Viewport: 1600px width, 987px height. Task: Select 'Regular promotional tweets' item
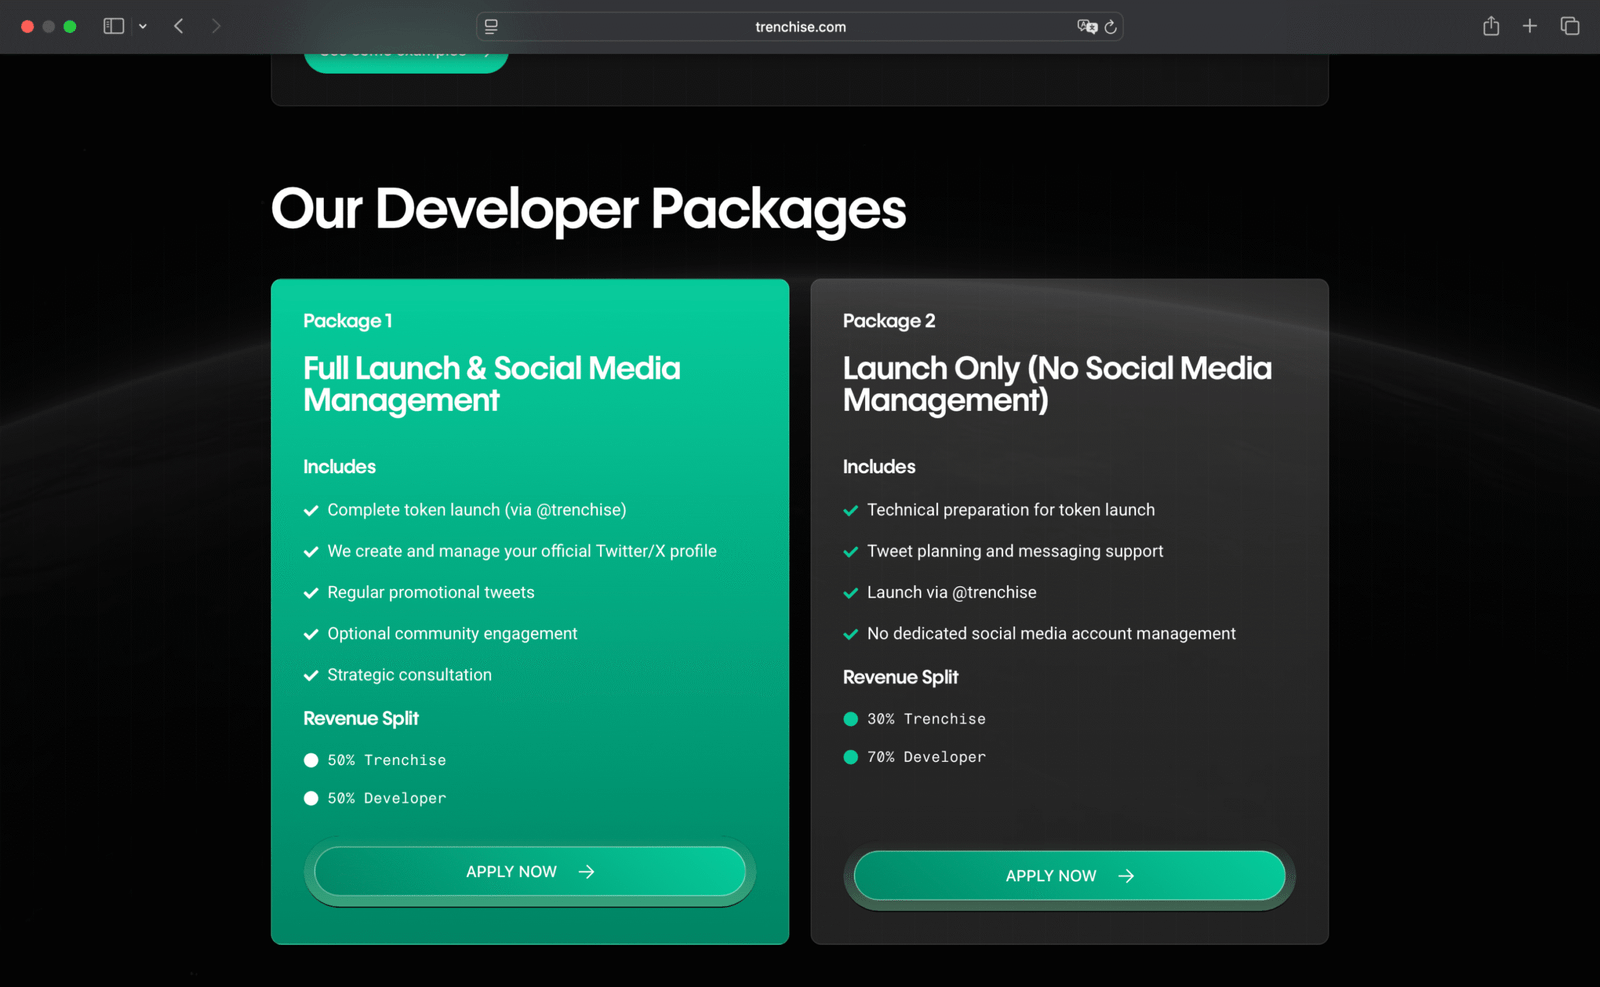pyautogui.click(x=431, y=592)
